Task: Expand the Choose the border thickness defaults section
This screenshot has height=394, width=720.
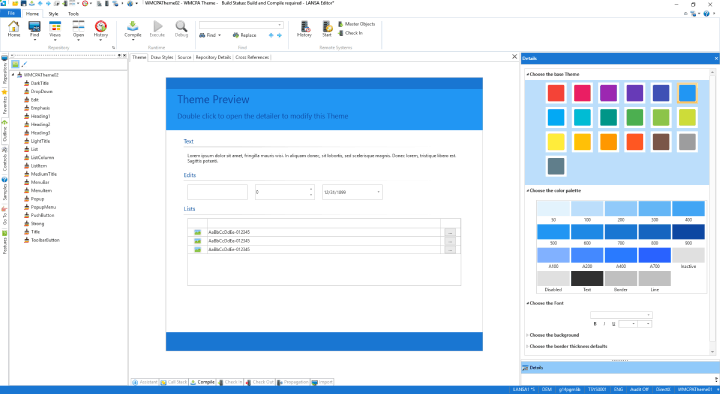Action: (x=528, y=346)
